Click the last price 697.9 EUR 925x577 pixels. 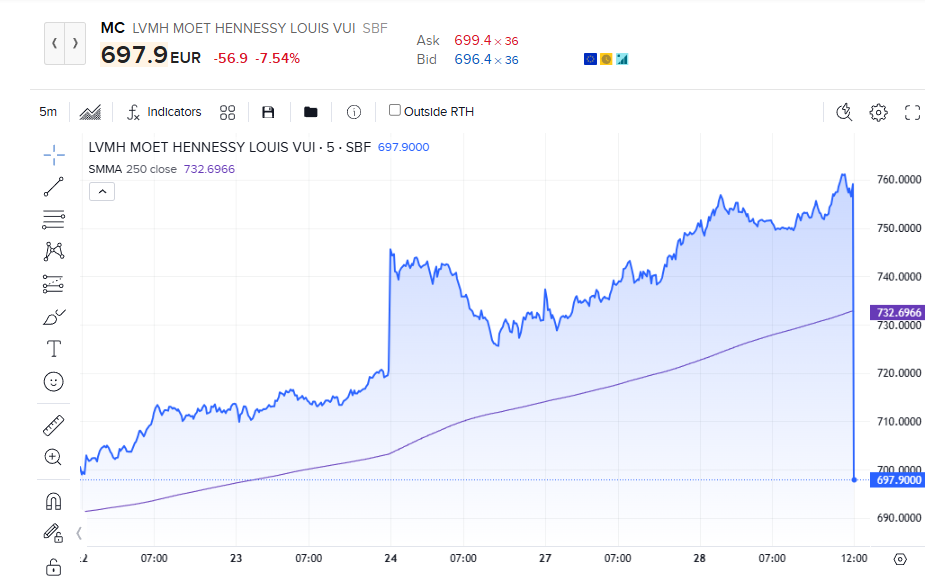click(151, 55)
